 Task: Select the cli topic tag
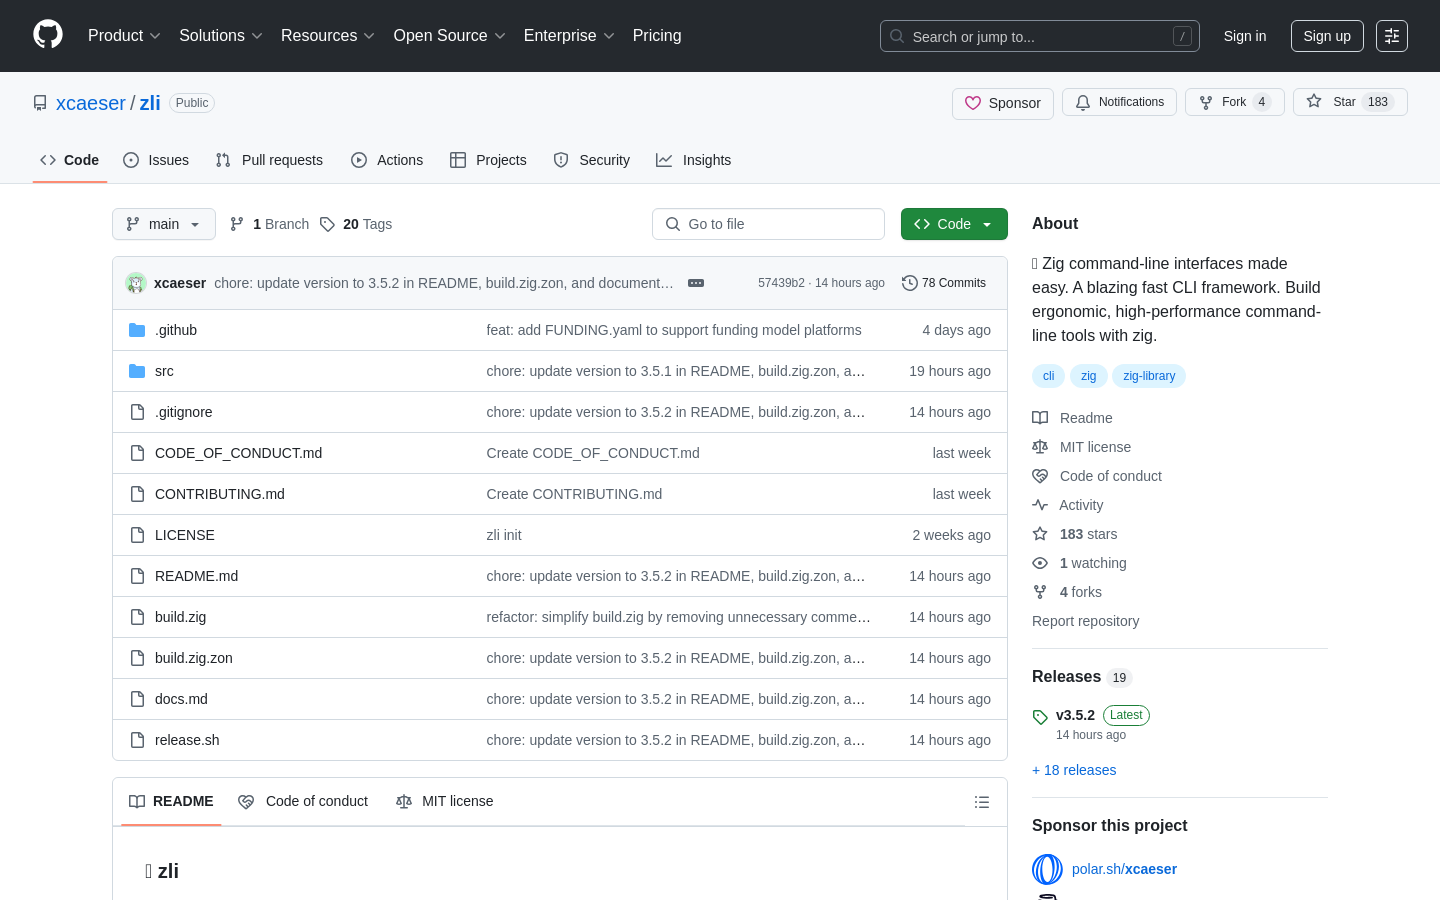click(x=1048, y=376)
